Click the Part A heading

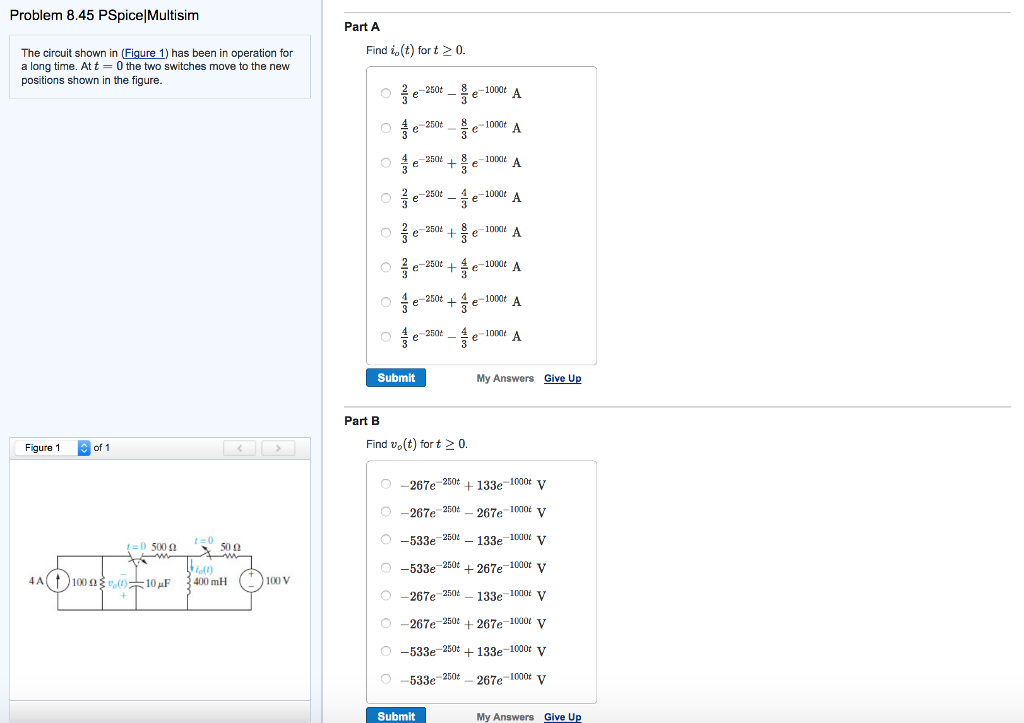click(362, 27)
